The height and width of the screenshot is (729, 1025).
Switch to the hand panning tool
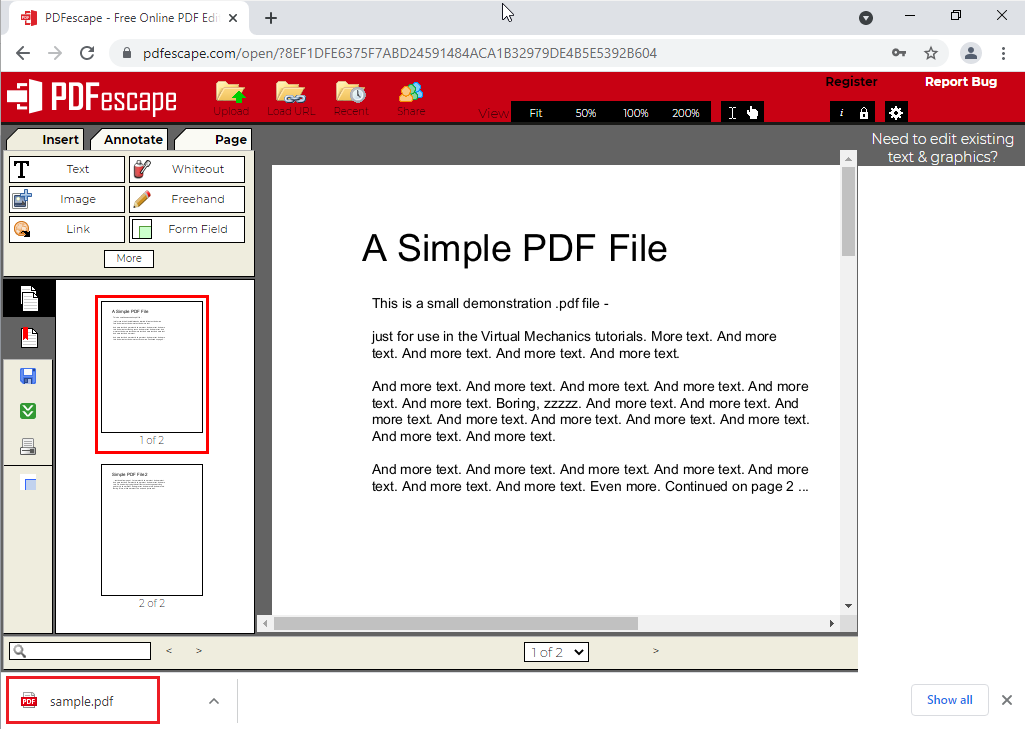(x=753, y=112)
